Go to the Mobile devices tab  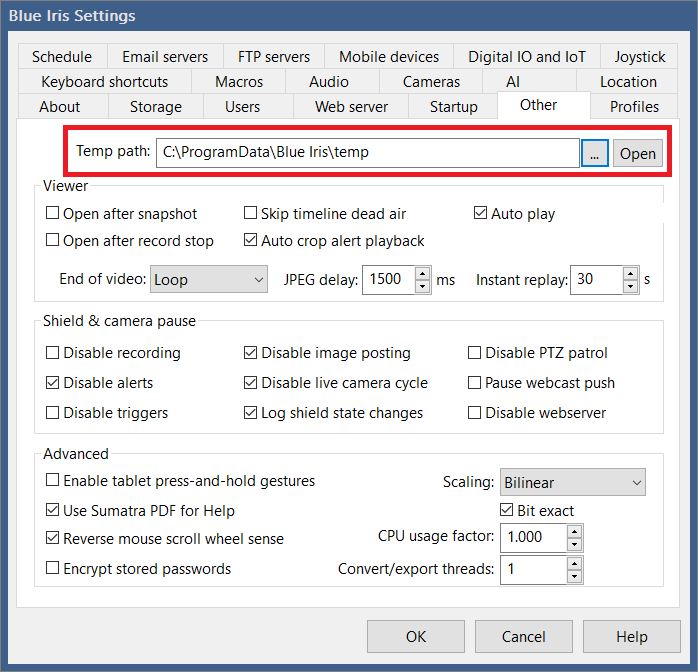[x=389, y=57]
